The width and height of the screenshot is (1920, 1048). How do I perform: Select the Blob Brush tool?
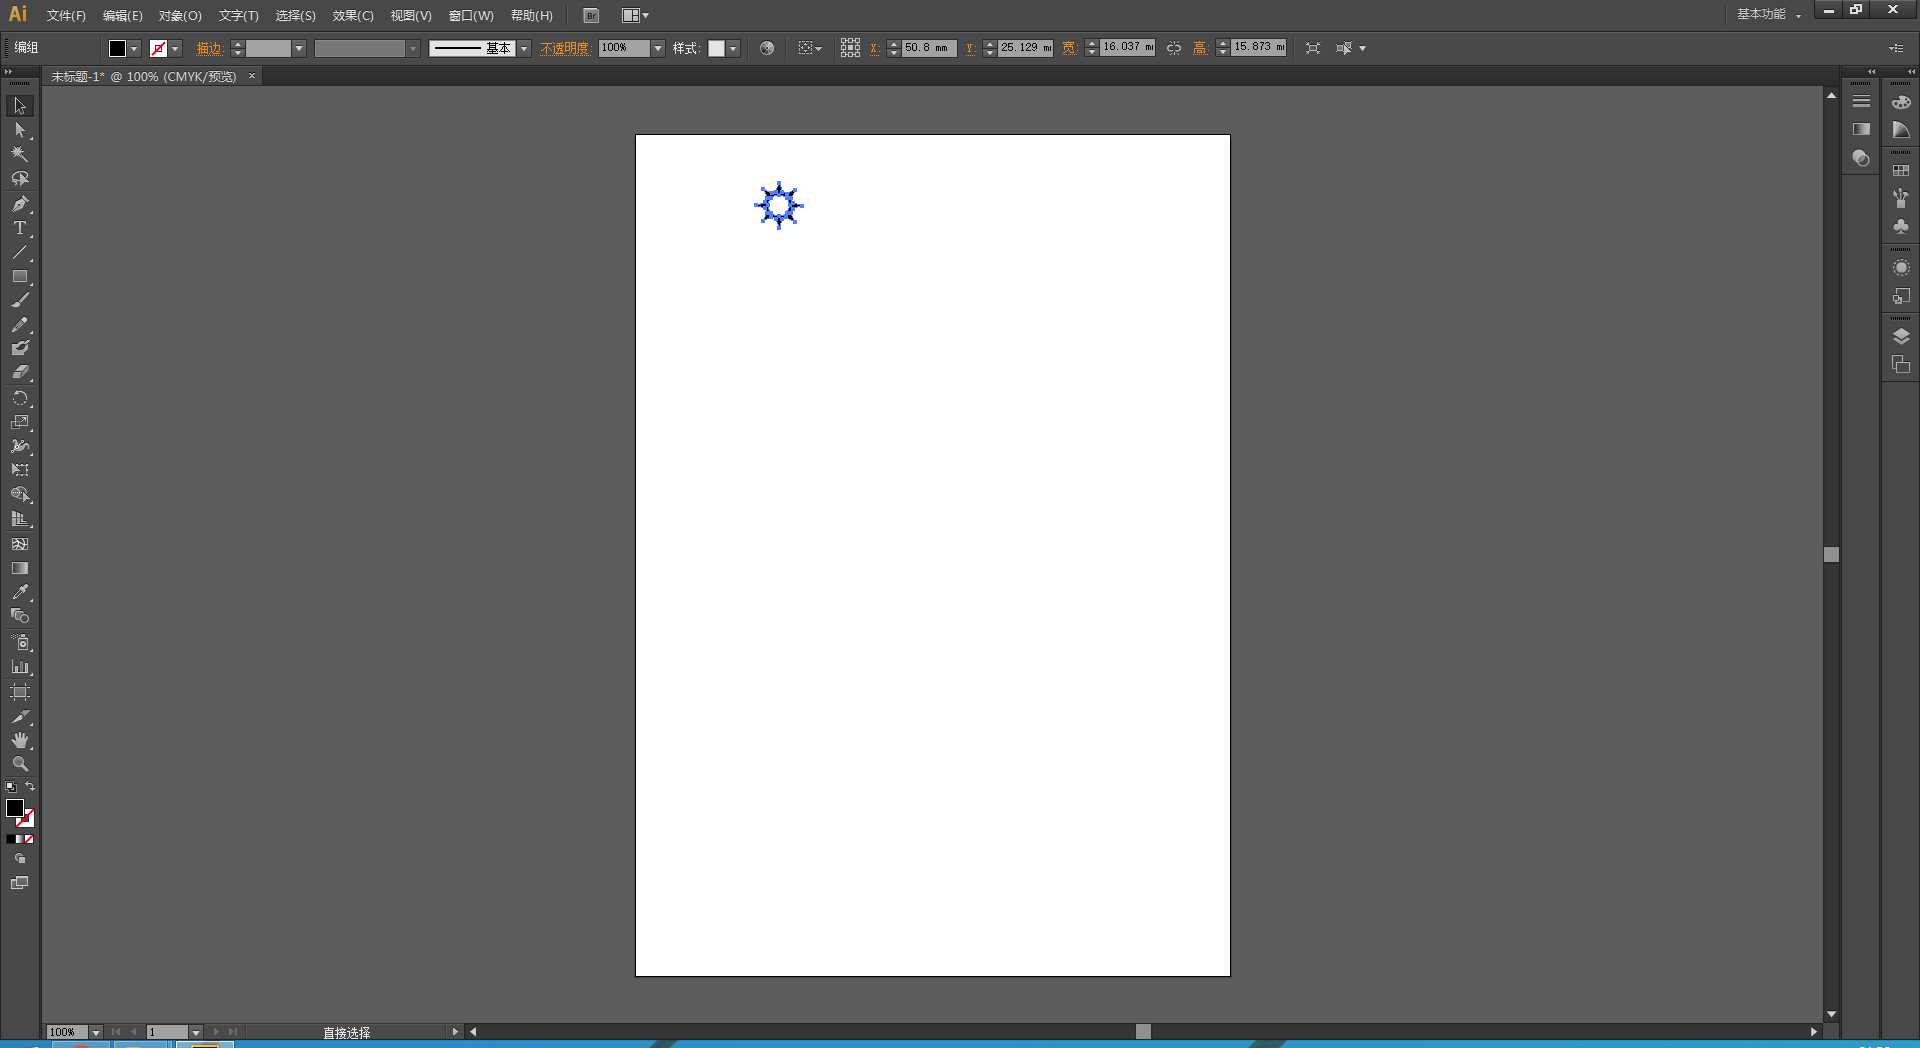click(20, 348)
